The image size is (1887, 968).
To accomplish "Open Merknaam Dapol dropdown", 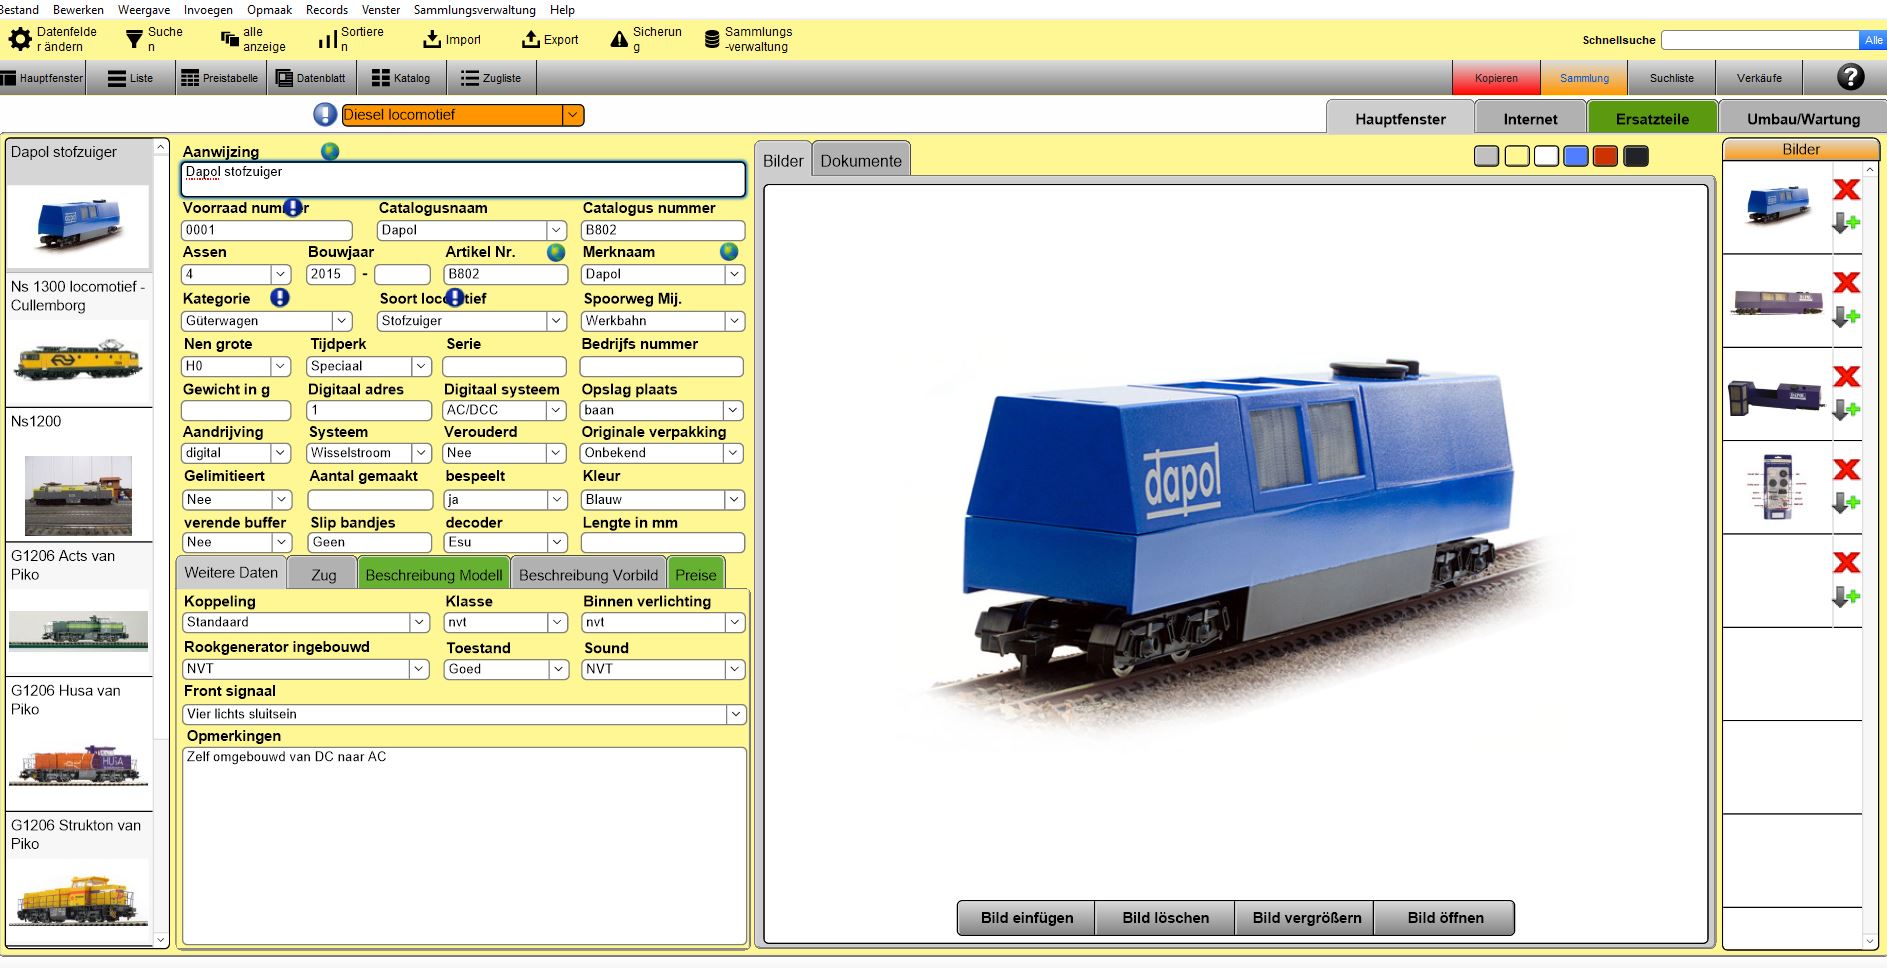I will coord(734,274).
